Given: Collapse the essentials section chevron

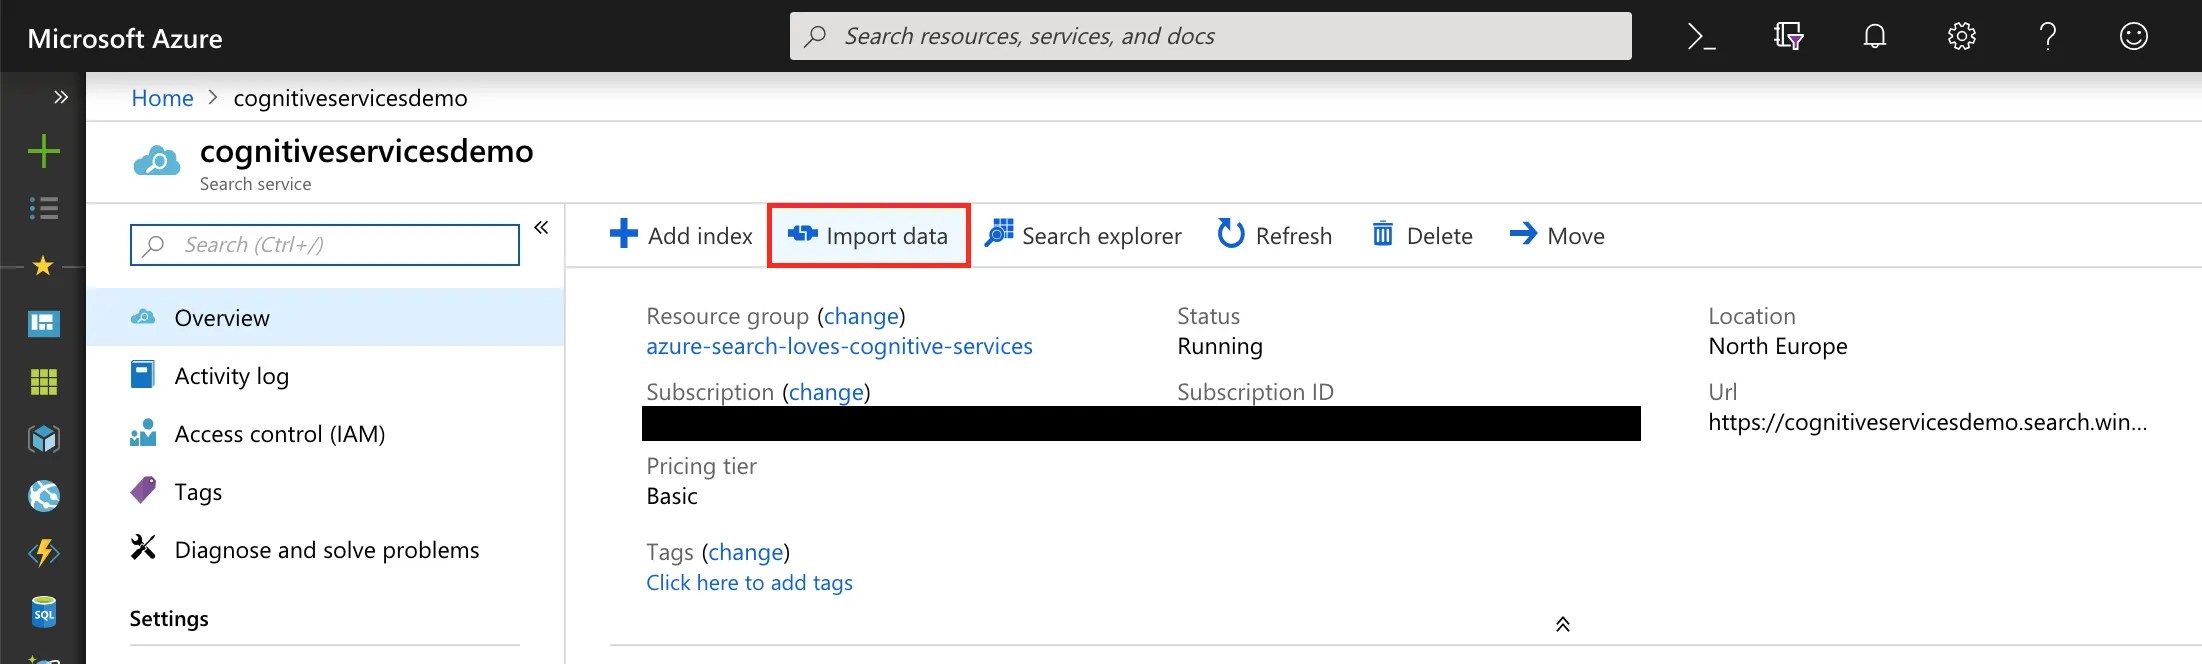Looking at the screenshot, I should (x=1563, y=624).
